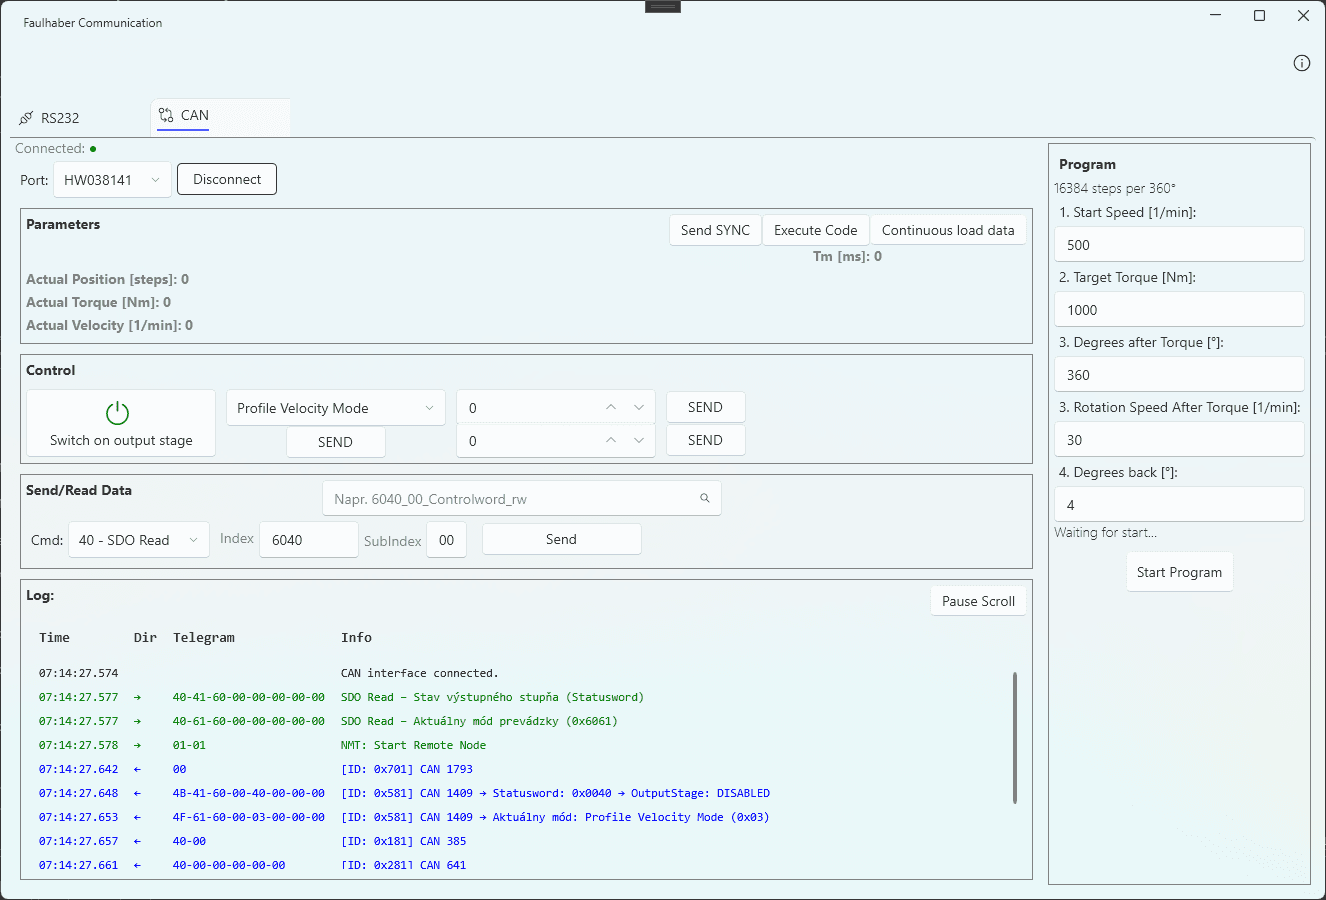Click the log vertical scrollbar
The width and height of the screenshot is (1326, 900).
pos(1014,737)
